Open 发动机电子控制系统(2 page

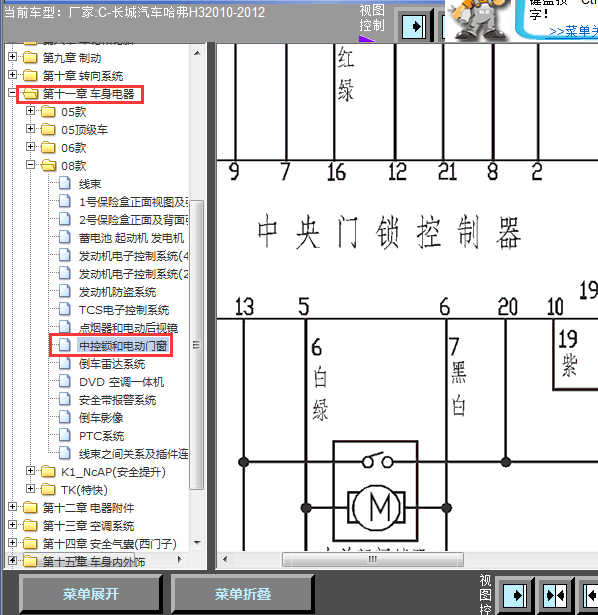133,274
